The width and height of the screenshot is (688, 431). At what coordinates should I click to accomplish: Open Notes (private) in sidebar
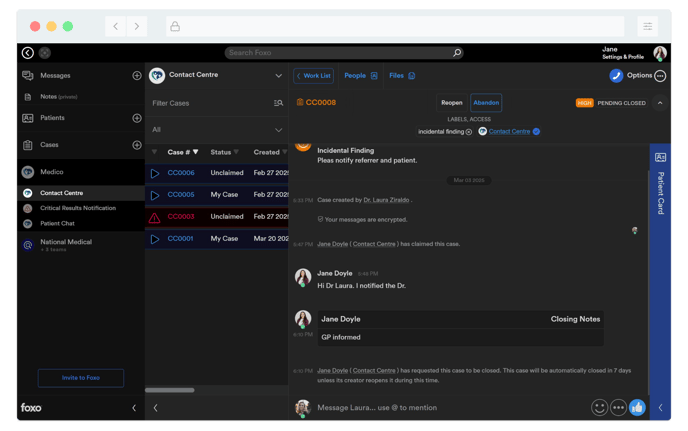tap(59, 97)
